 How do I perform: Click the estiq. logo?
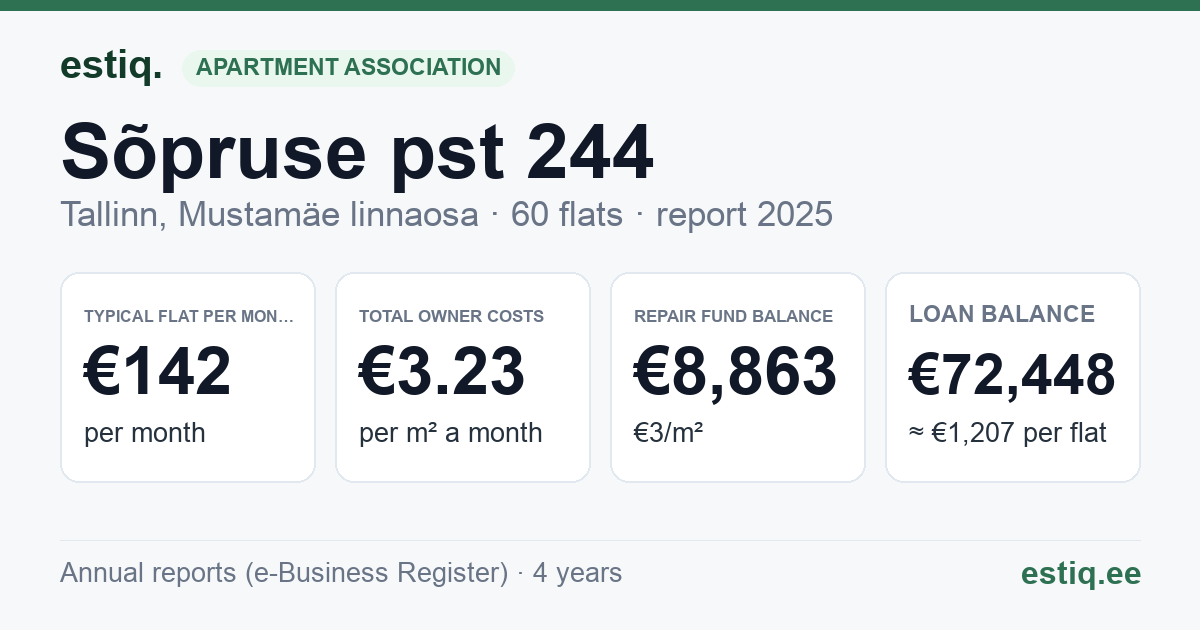[x=111, y=66]
